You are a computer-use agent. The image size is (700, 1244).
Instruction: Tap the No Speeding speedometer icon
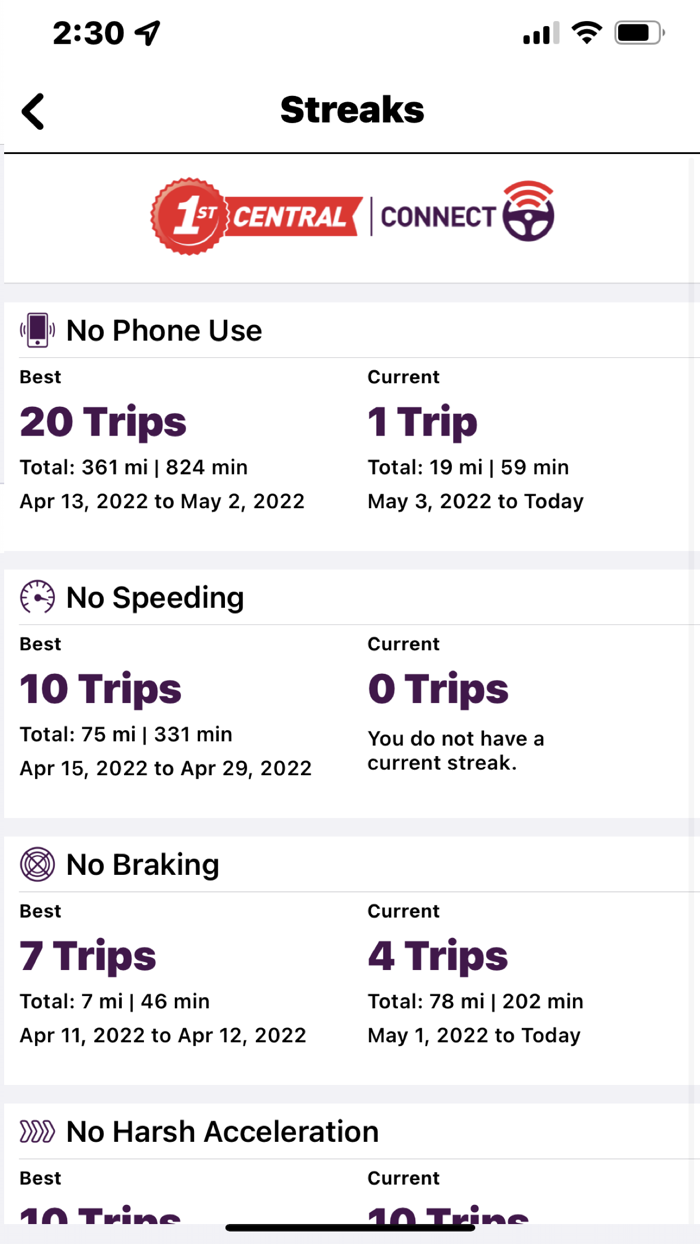(37, 597)
